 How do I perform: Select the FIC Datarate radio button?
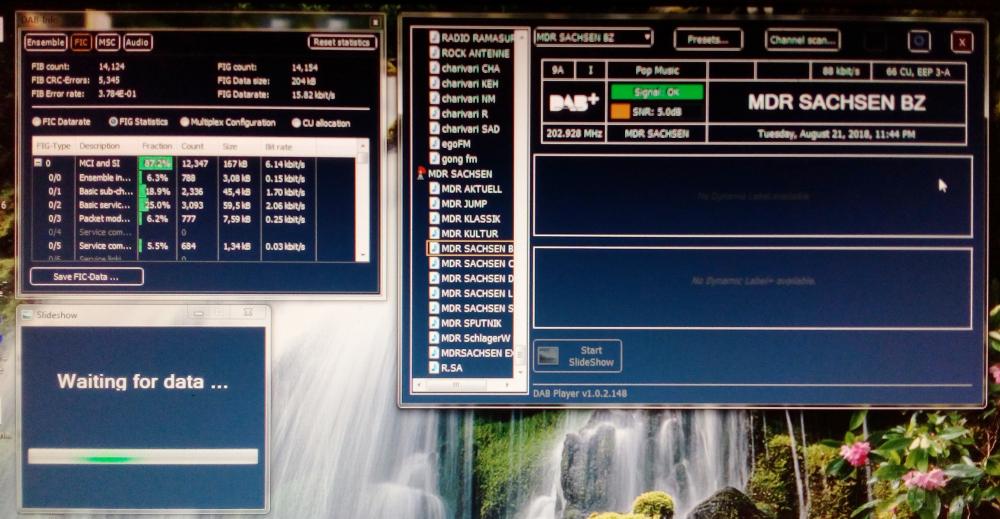(x=36, y=122)
